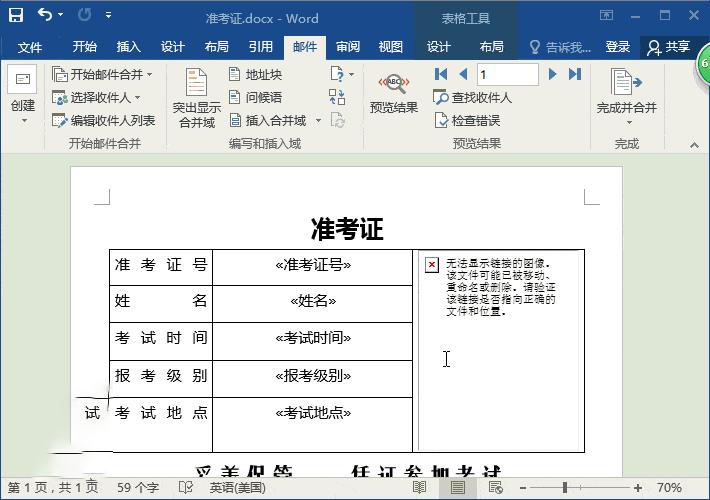The height and width of the screenshot is (500, 710).
Task: Switch to the 插入 tab
Action: point(128,47)
